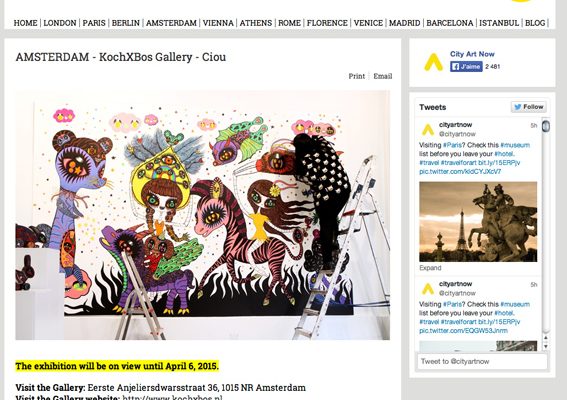Open the pic.twitter.com/EQGW53Jnrm link
Image resolution: width=567 pixels, height=400 pixels.
point(463,331)
